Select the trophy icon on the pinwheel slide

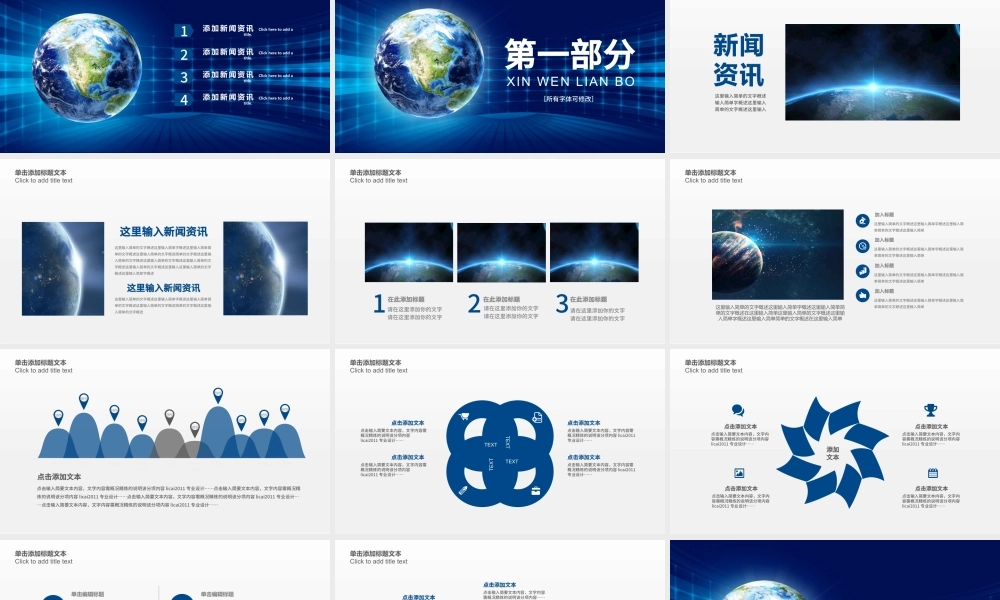click(x=931, y=409)
